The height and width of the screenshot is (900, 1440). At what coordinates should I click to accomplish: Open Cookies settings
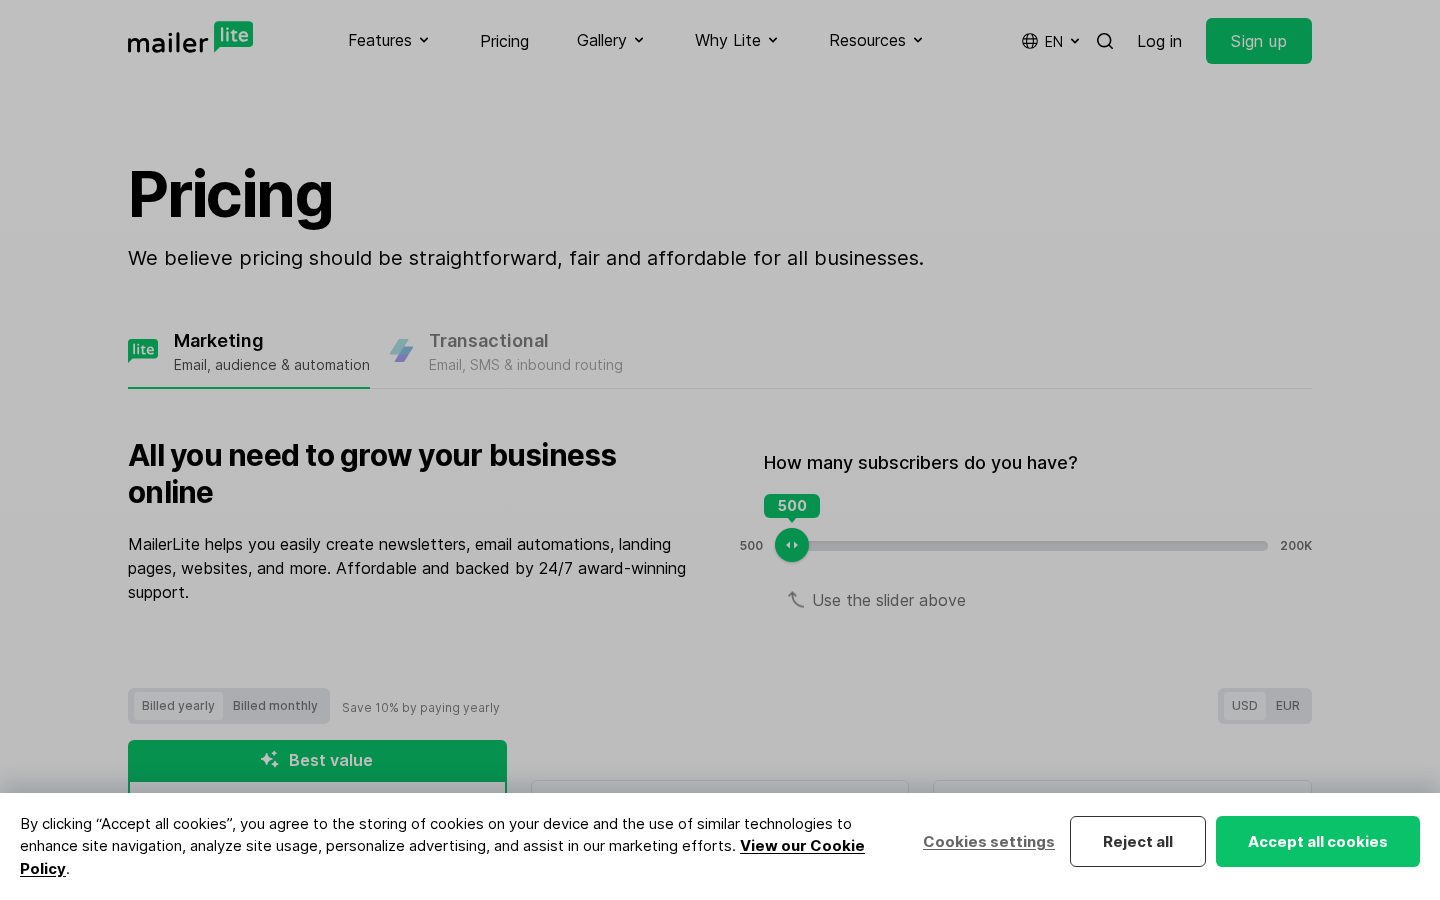[989, 842]
